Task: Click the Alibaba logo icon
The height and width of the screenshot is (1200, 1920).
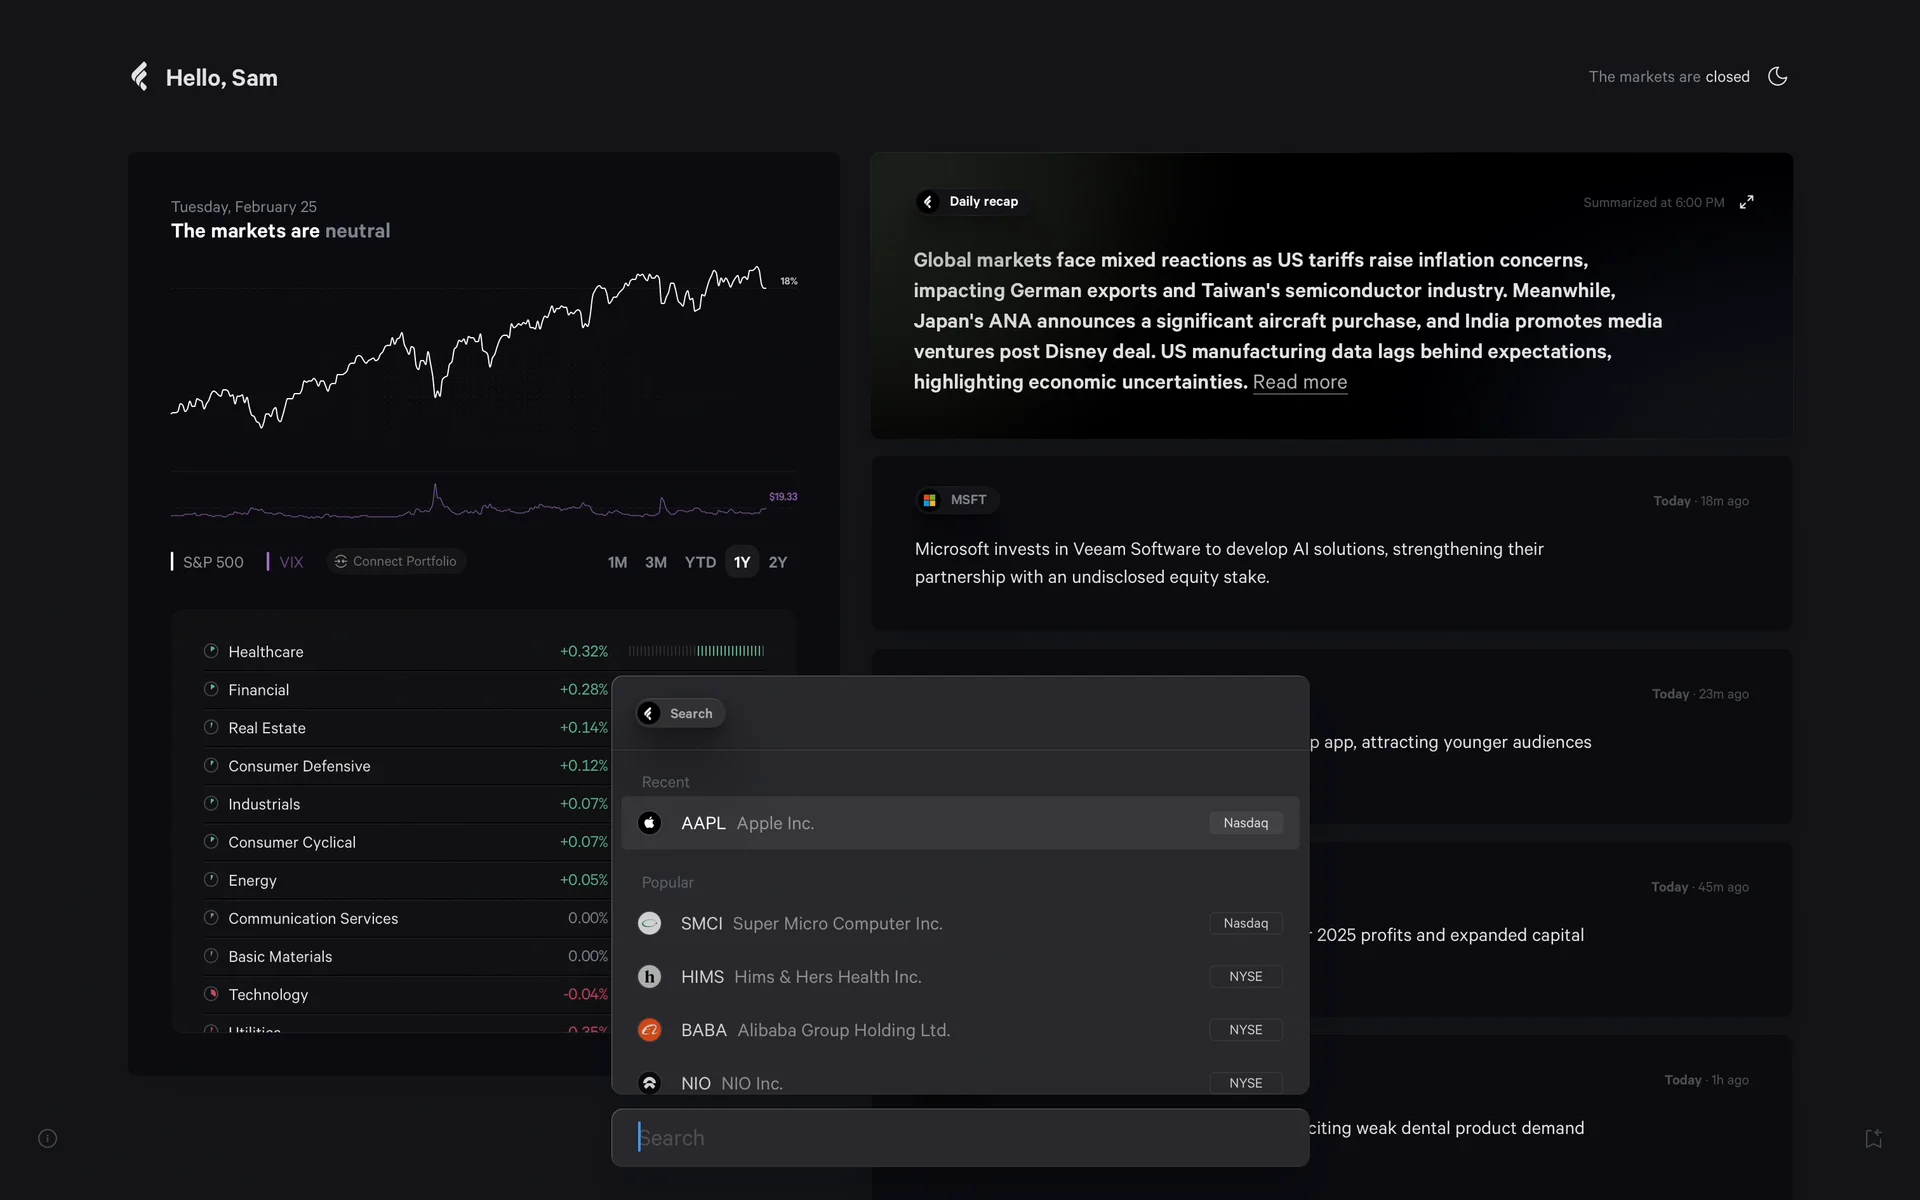Action: click(x=650, y=1030)
